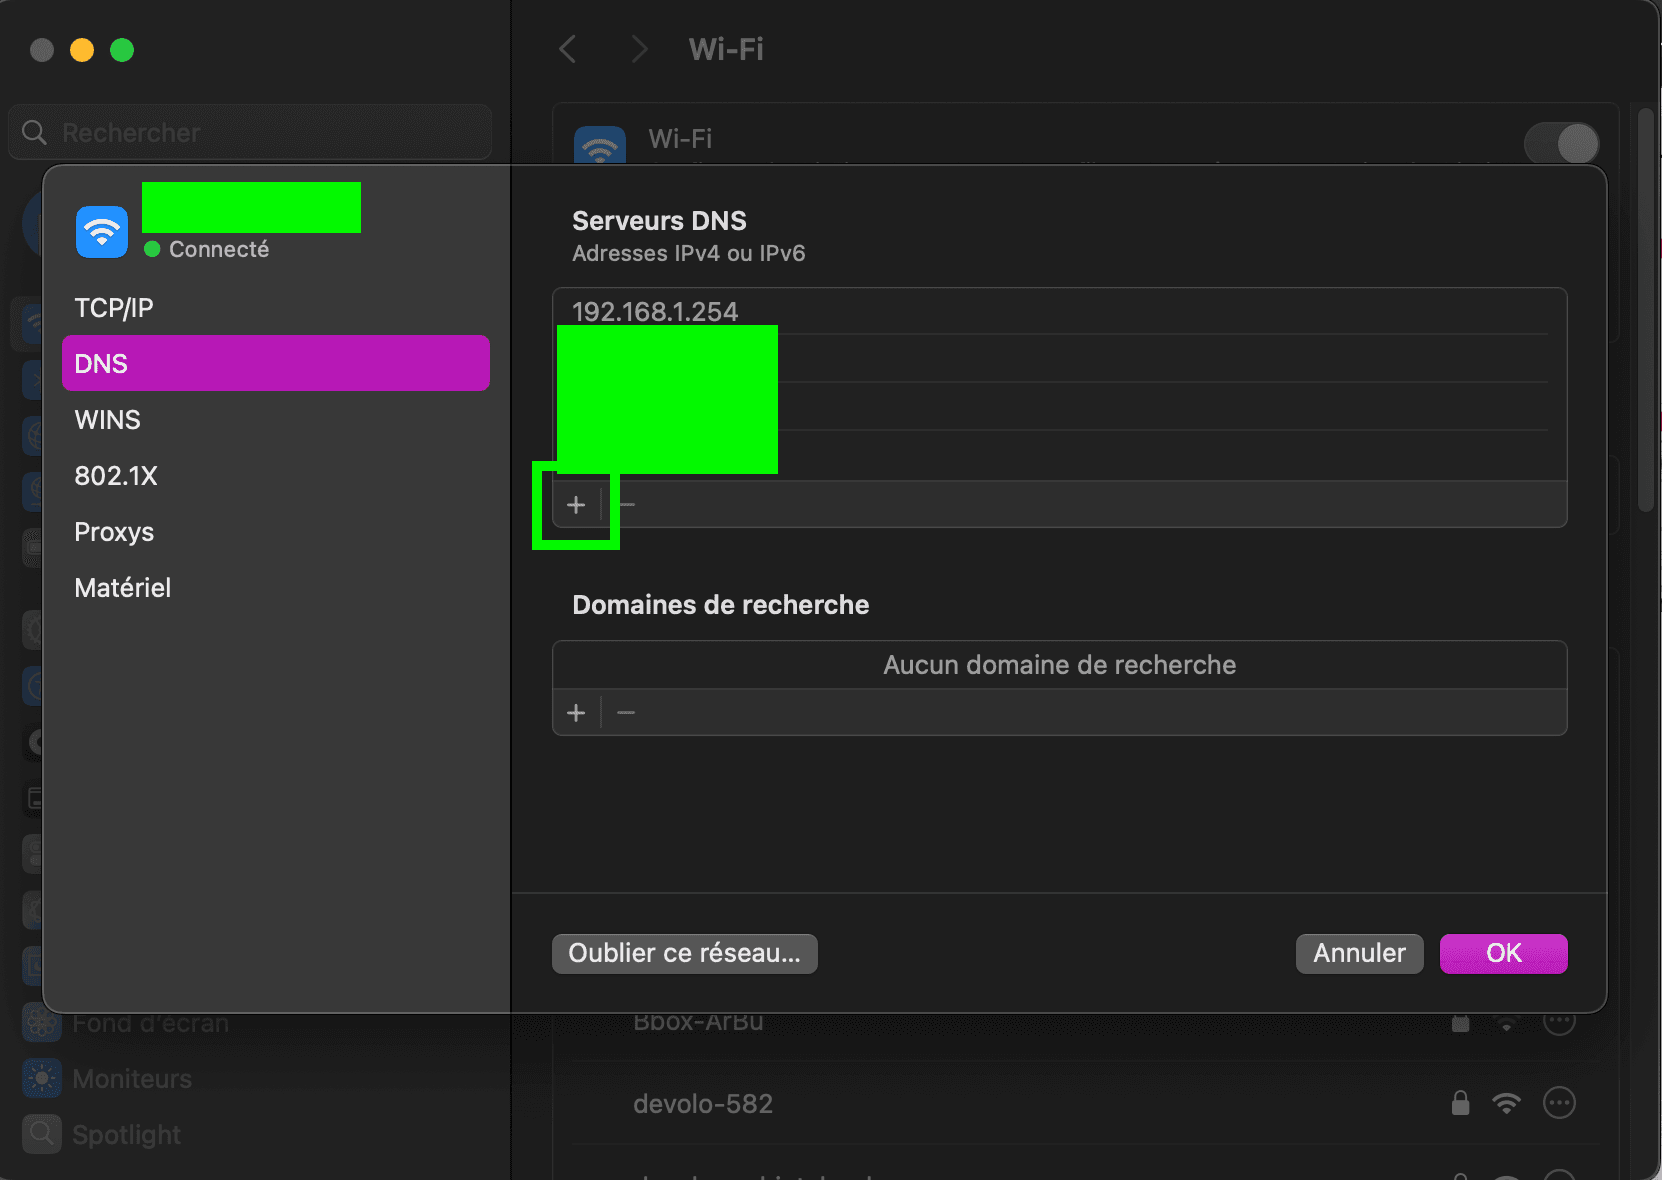The height and width of the screenshot is (1180, 1662).
Task: Click the Rechercher search field
Action: coord(250,132)
